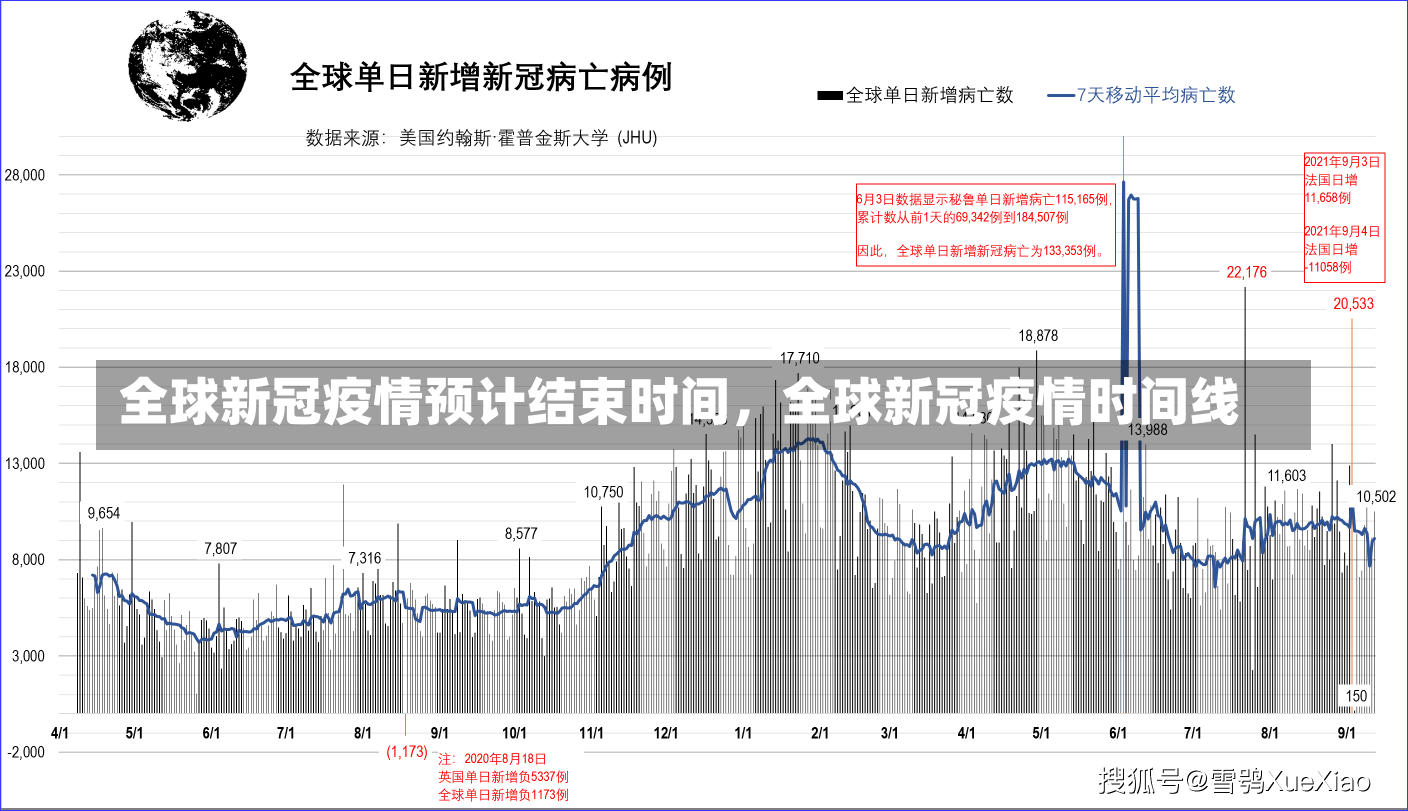This screenshot has height=811, width=1408.
Task: Click the blue legend line for 7-day average
Action: coord(1060,96)
